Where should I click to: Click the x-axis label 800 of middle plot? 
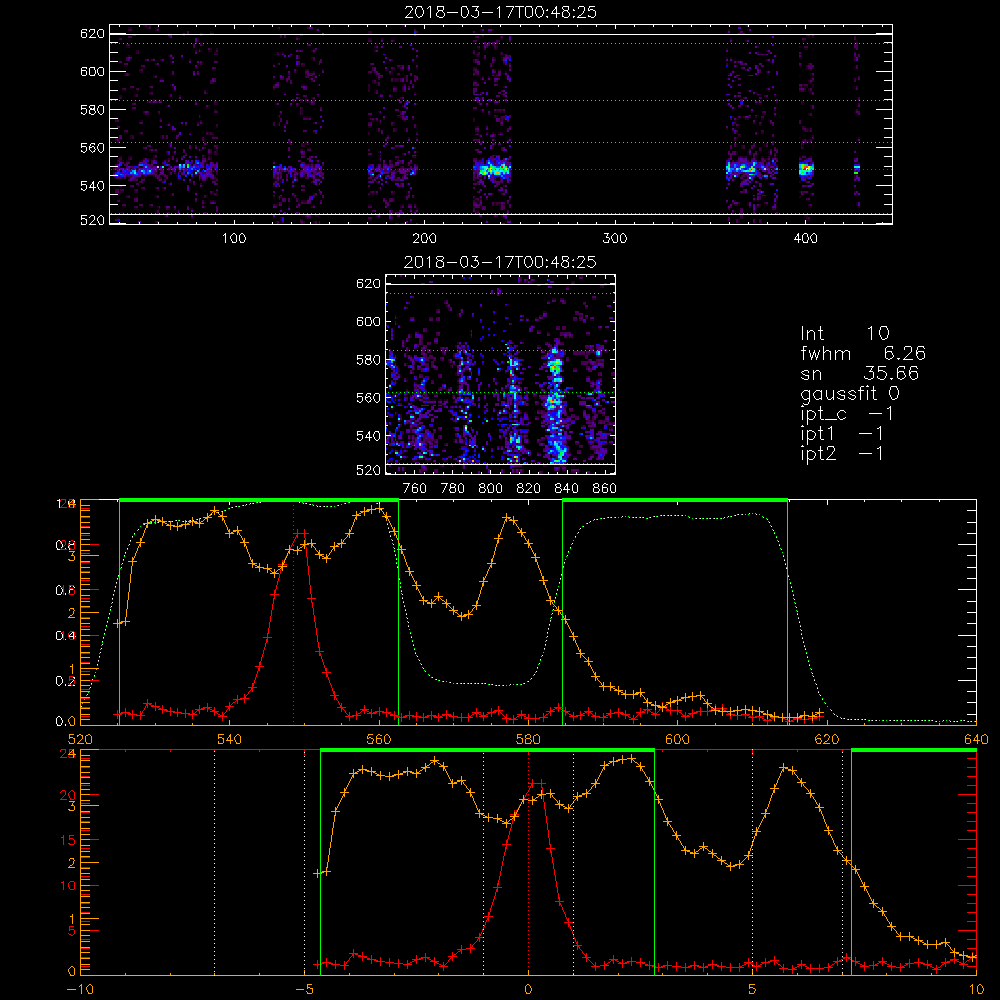point(490,489)
